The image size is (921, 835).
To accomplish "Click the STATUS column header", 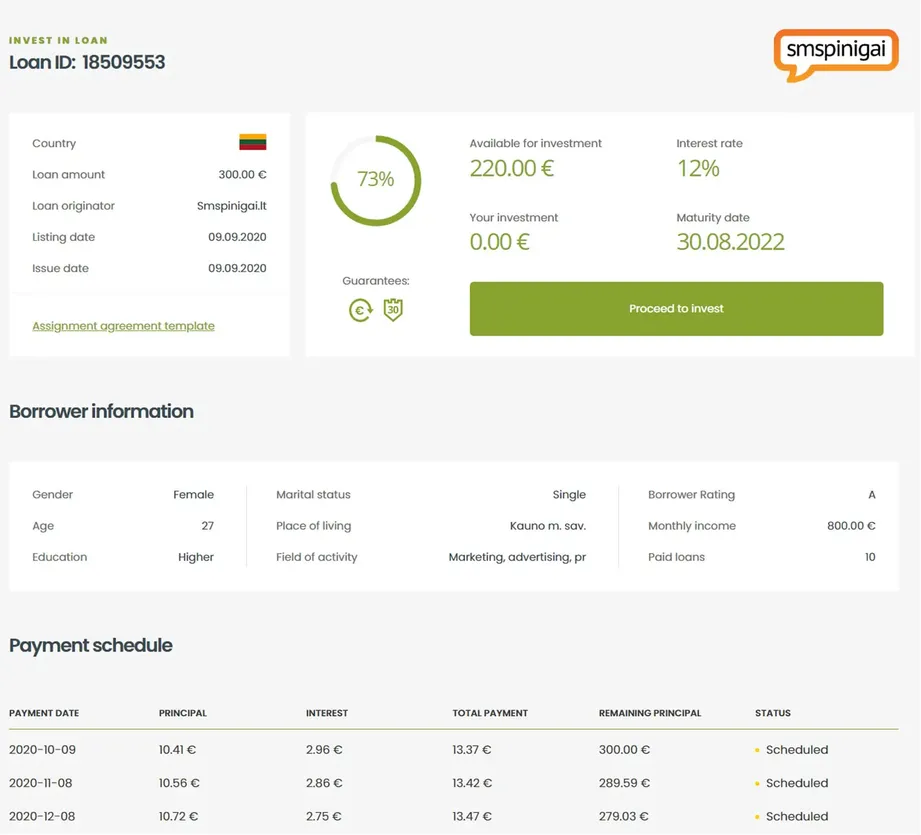I will (x=773, y=713).
